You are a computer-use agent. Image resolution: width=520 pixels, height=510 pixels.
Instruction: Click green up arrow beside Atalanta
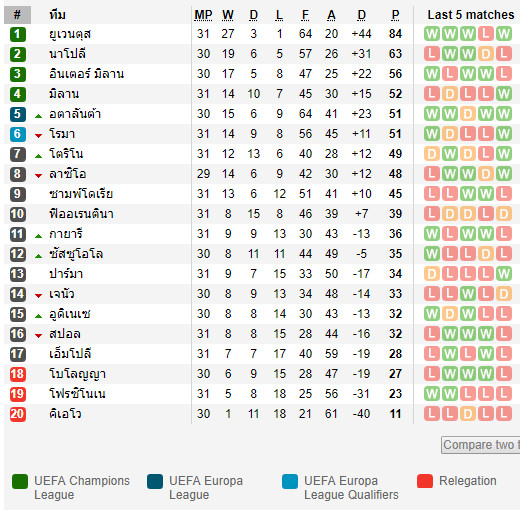(39, 116)
